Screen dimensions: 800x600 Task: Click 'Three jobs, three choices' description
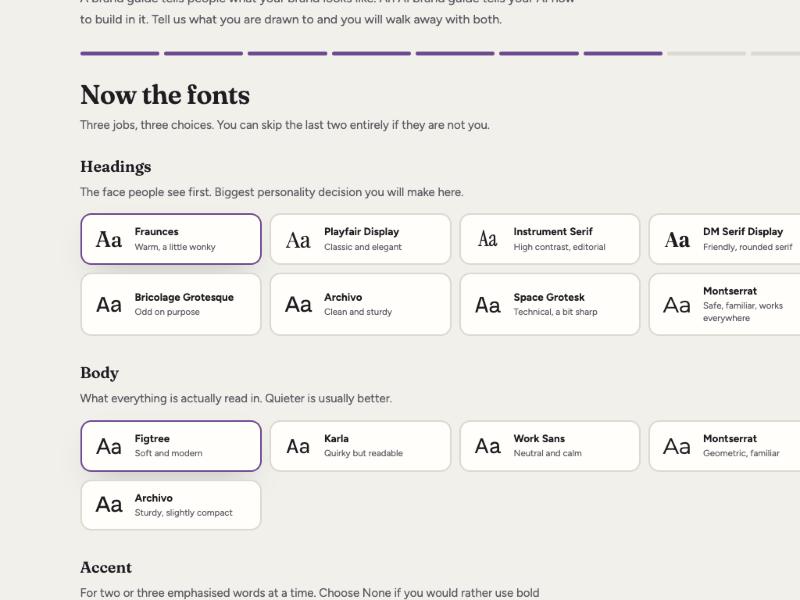point(285,125)
